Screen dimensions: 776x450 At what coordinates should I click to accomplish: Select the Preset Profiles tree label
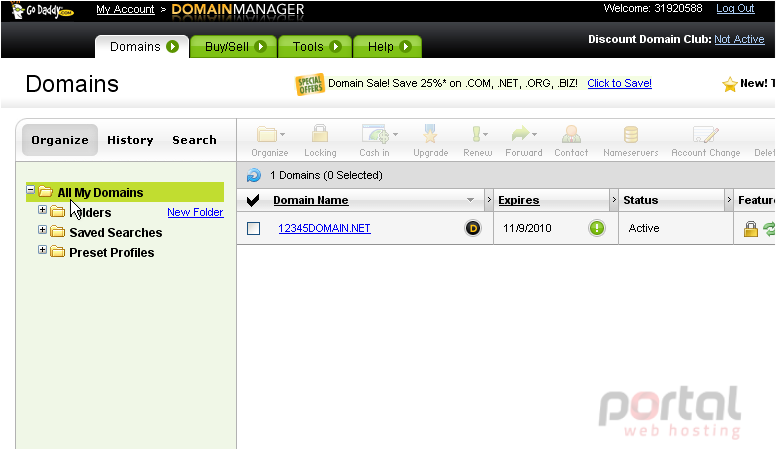point(112,252)
